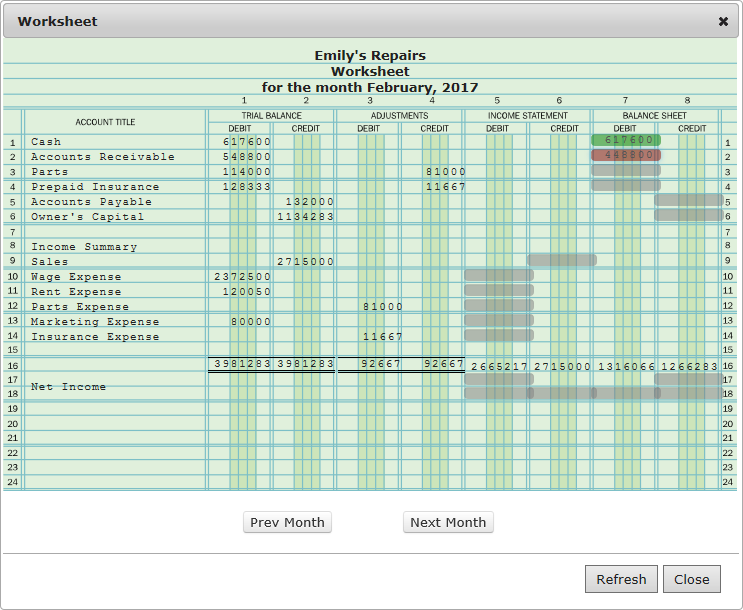Screen dimensions: 743x610
Task: Select the Owner's Capital balance sheet credit input
Action: (689, 215)
